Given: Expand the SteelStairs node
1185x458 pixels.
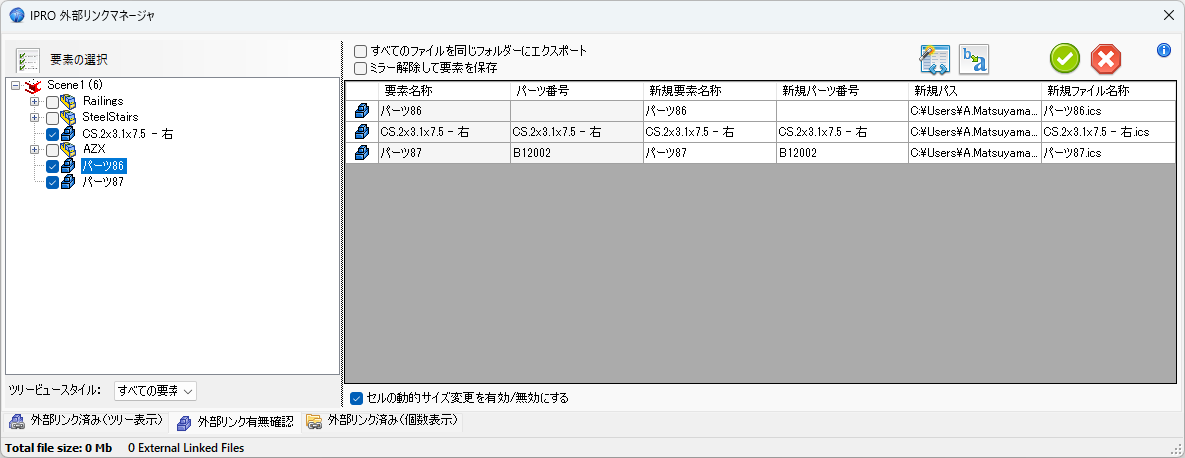Looking at the screenshot, I should point(34,117).
